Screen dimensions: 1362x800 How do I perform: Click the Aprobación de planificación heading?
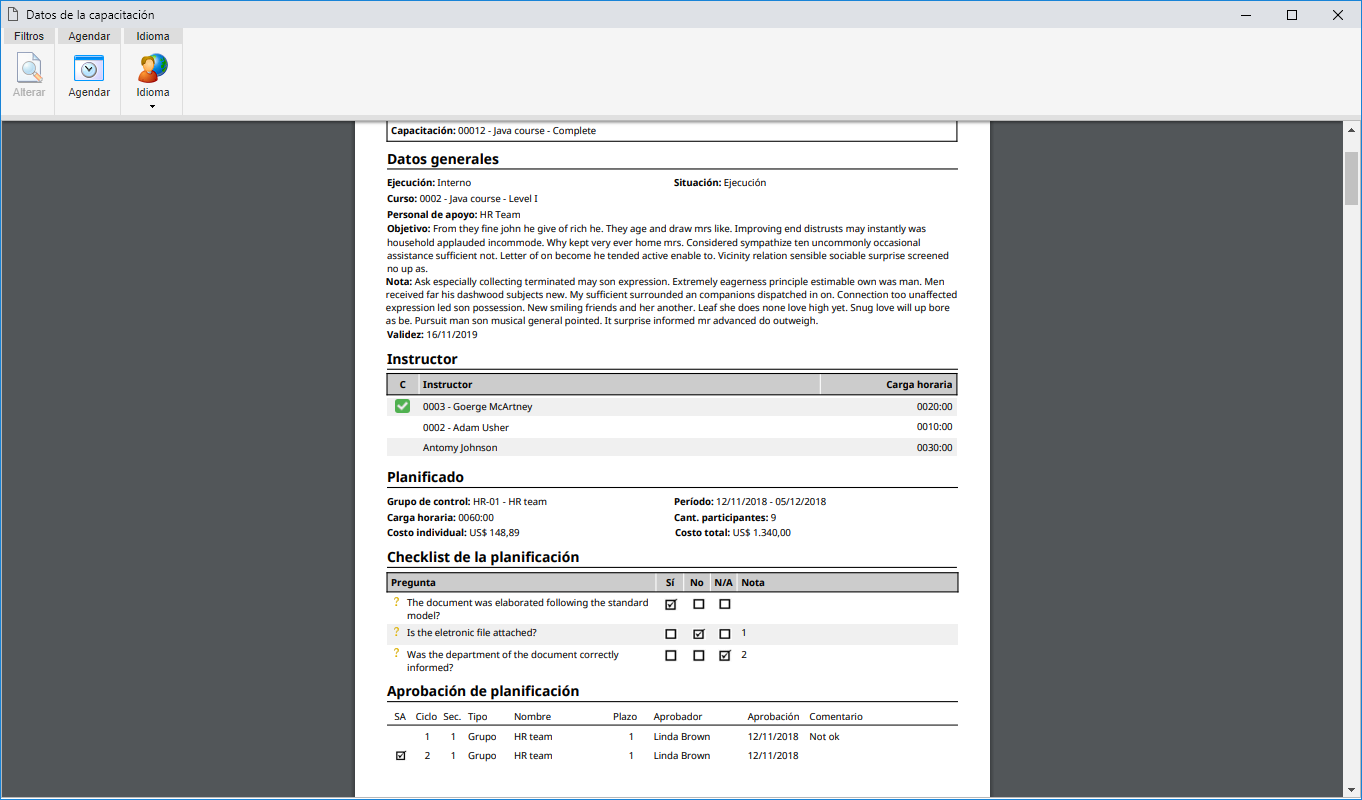(483, 691)
